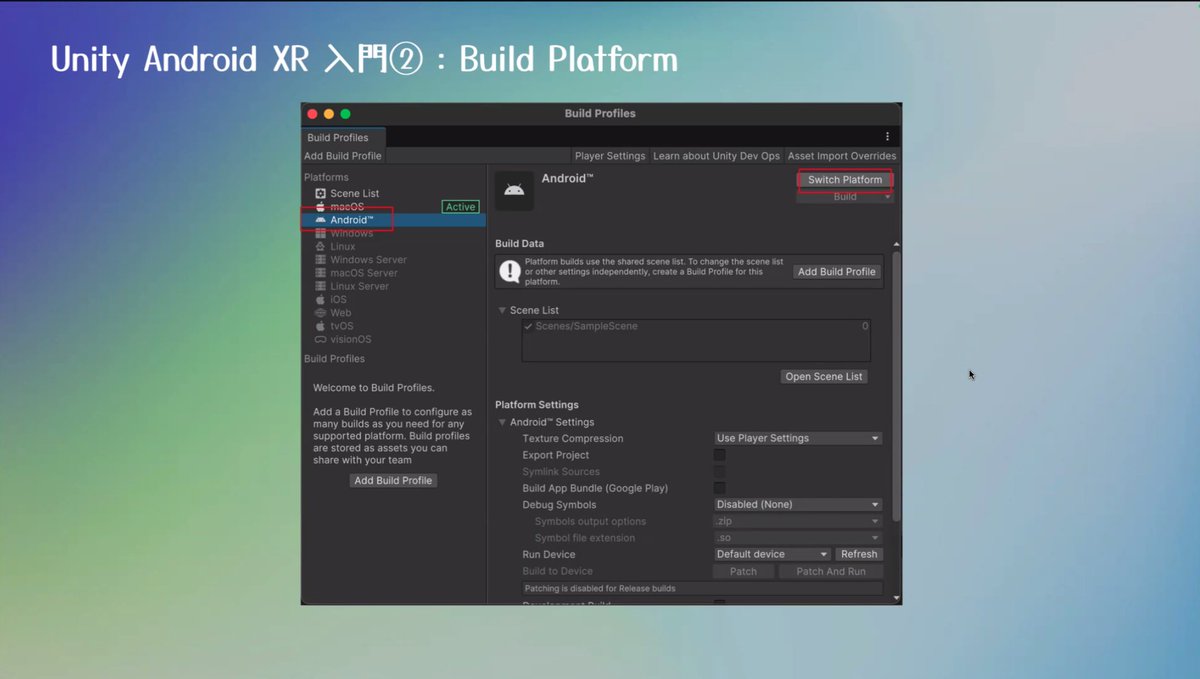The height and width of the screenshot is (679, 1200).
Task: Click the Linux penguin platform icon
Action: tap(320, 246)
